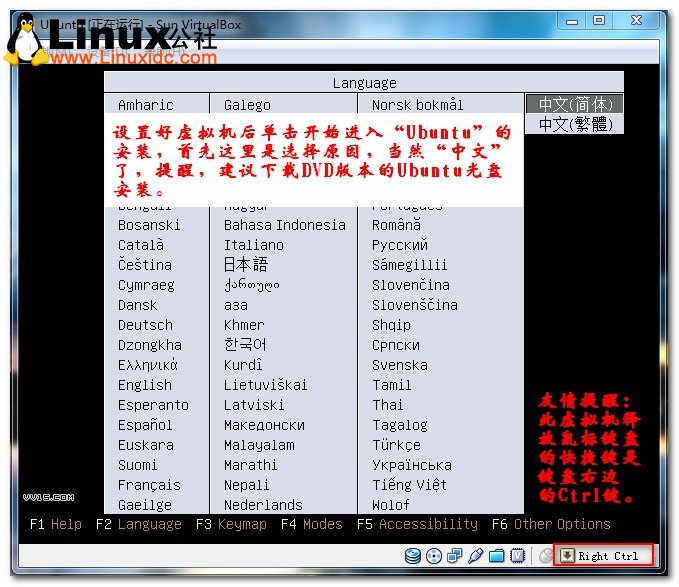Open the F3 Keymap option
The height and width of the screenshot is (587, 679).
point(231,524)
